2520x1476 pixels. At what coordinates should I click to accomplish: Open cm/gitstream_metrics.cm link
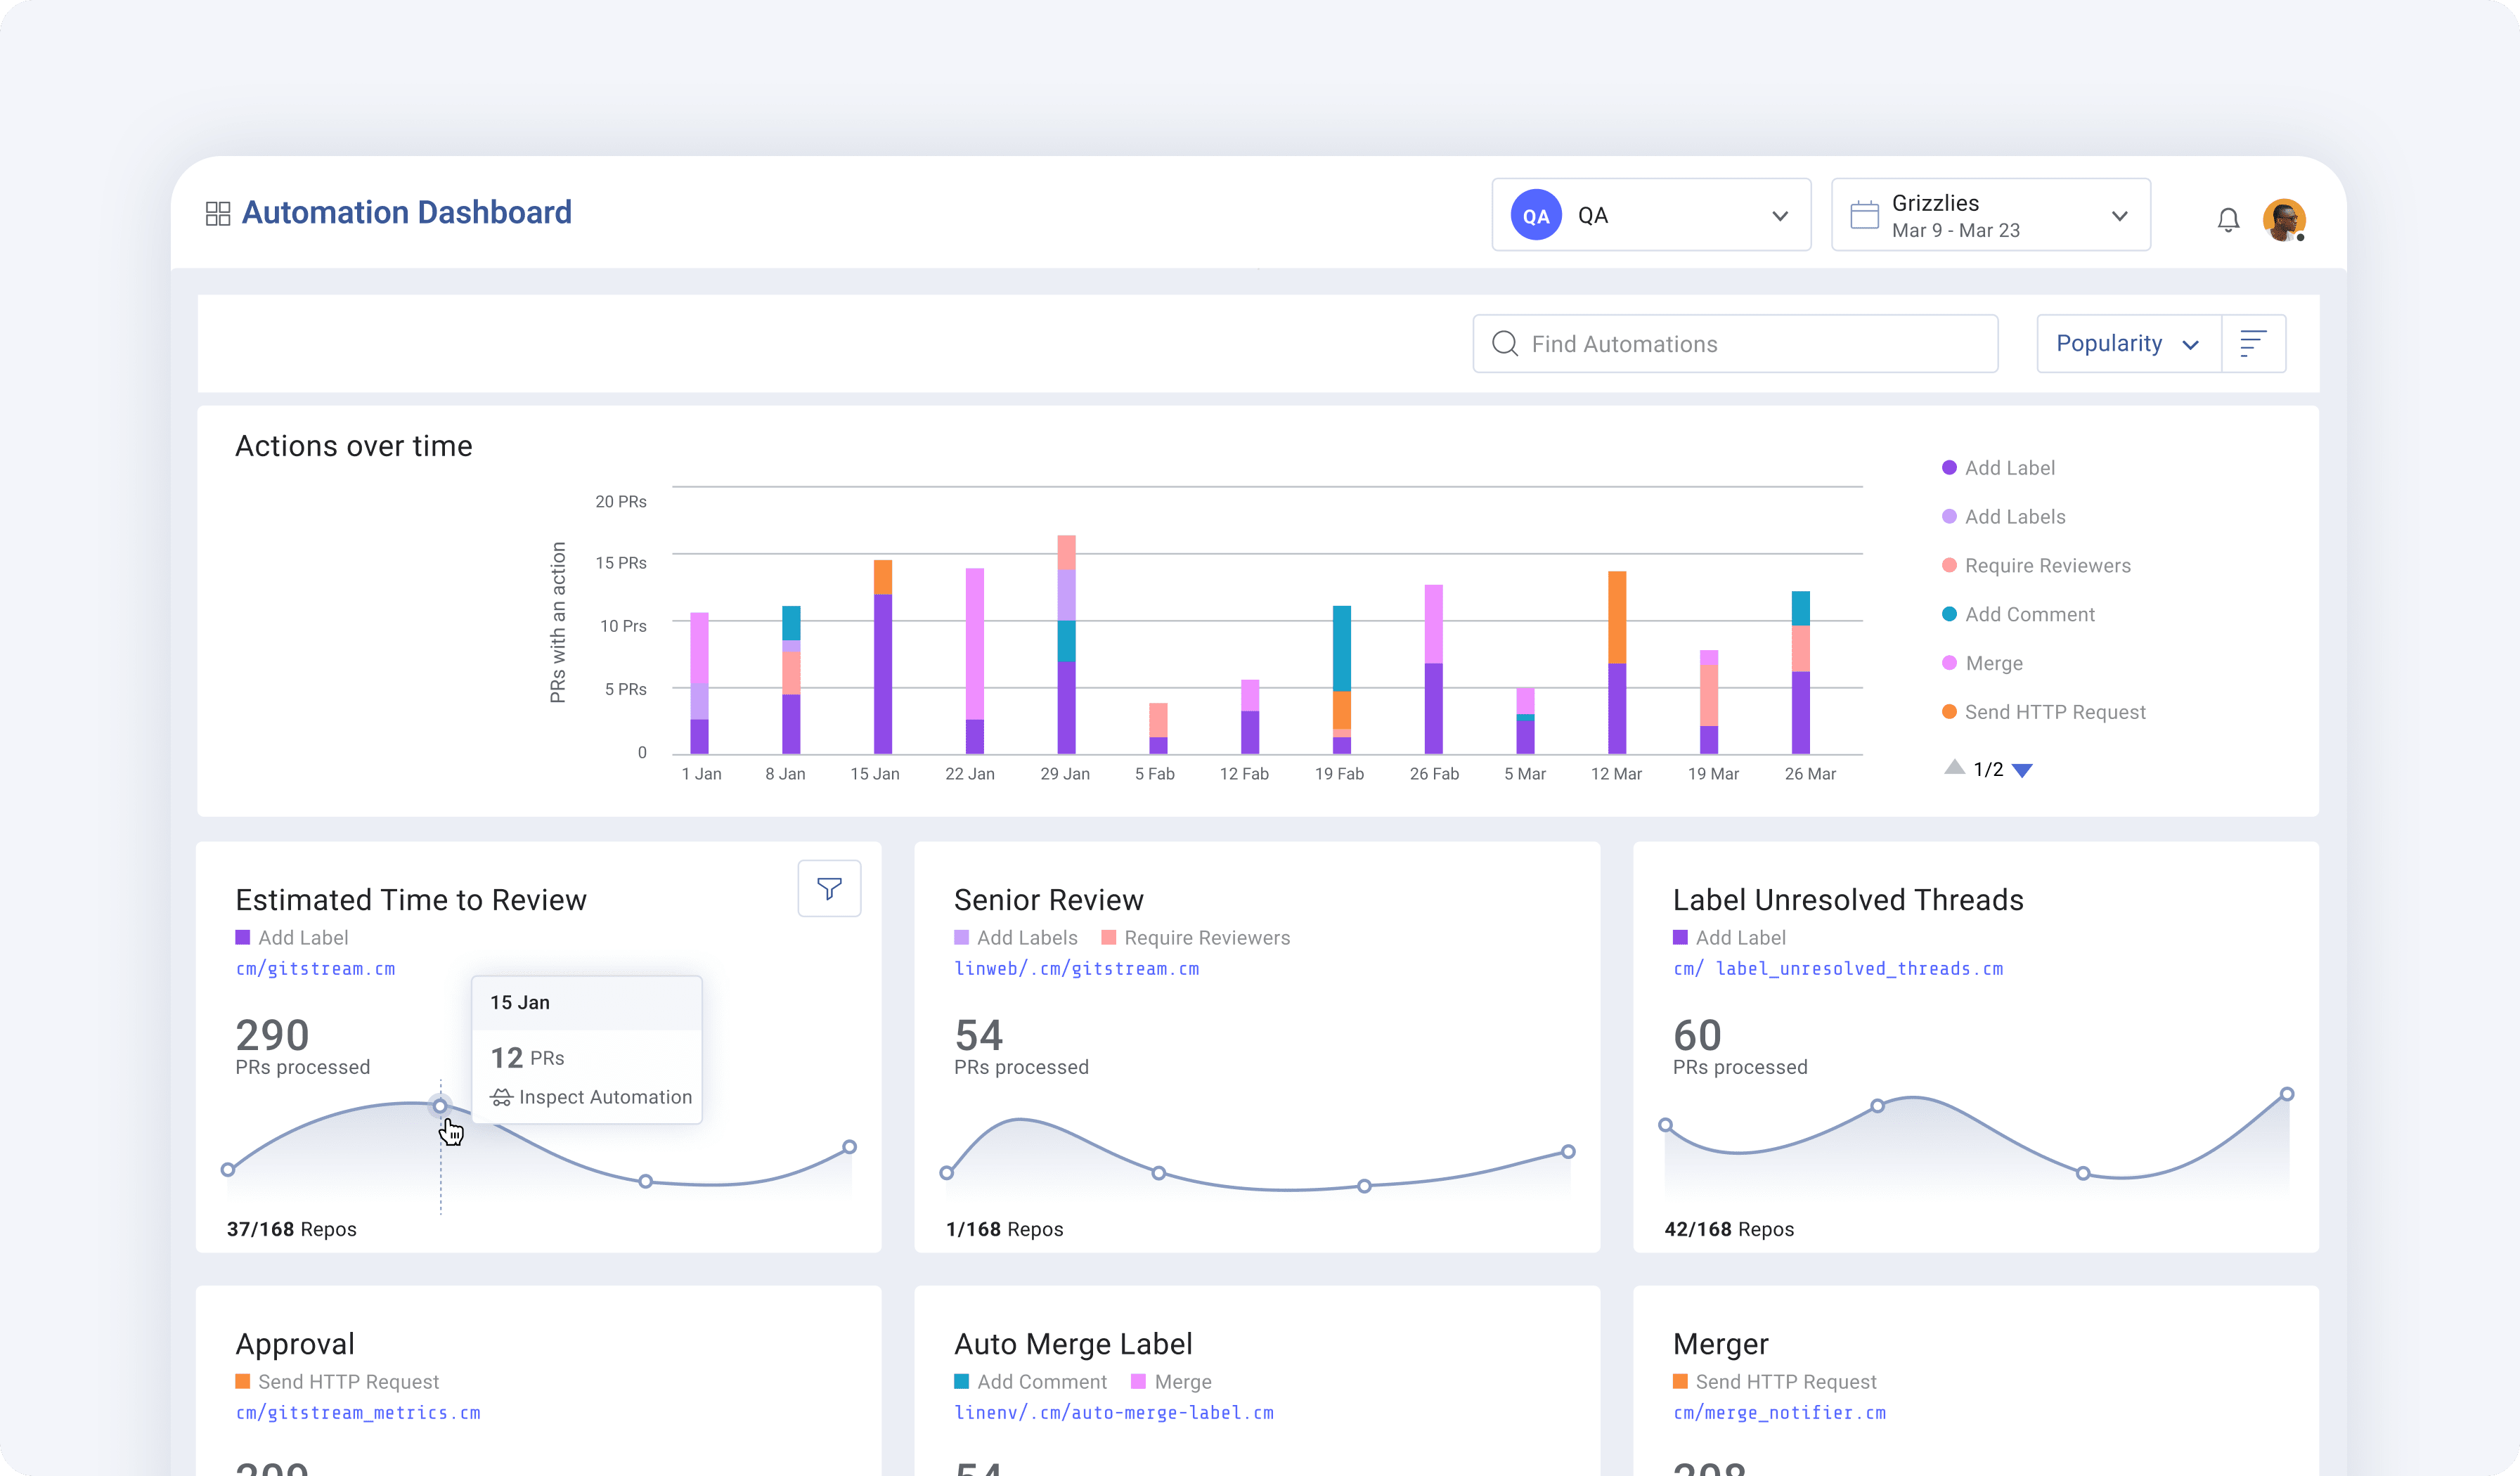[358, 1413]
